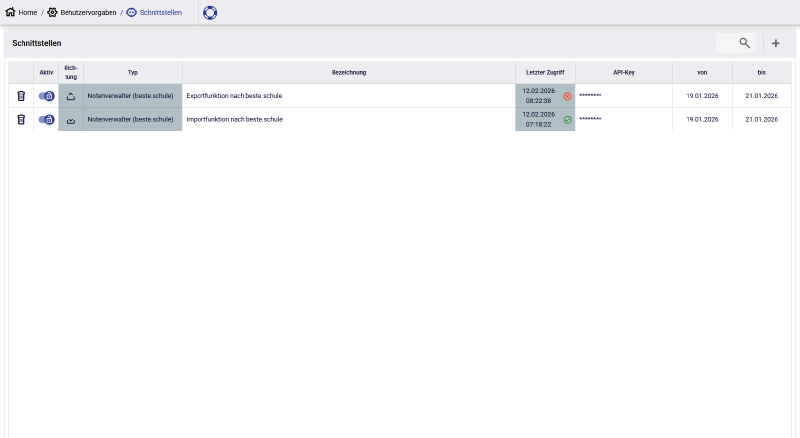Click the Typ column header
800x438 pixels.
(132, 72)
